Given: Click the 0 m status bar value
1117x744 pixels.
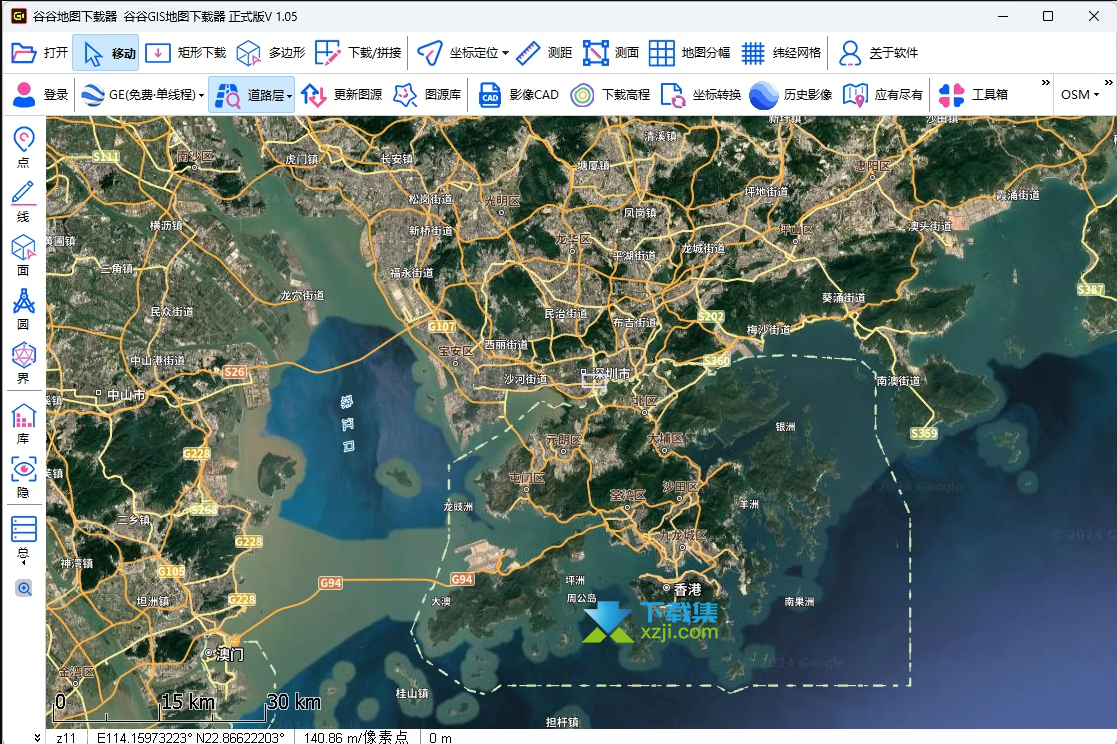Looking at the screenshot, I should pyautogui.click(x=440, y=738).
